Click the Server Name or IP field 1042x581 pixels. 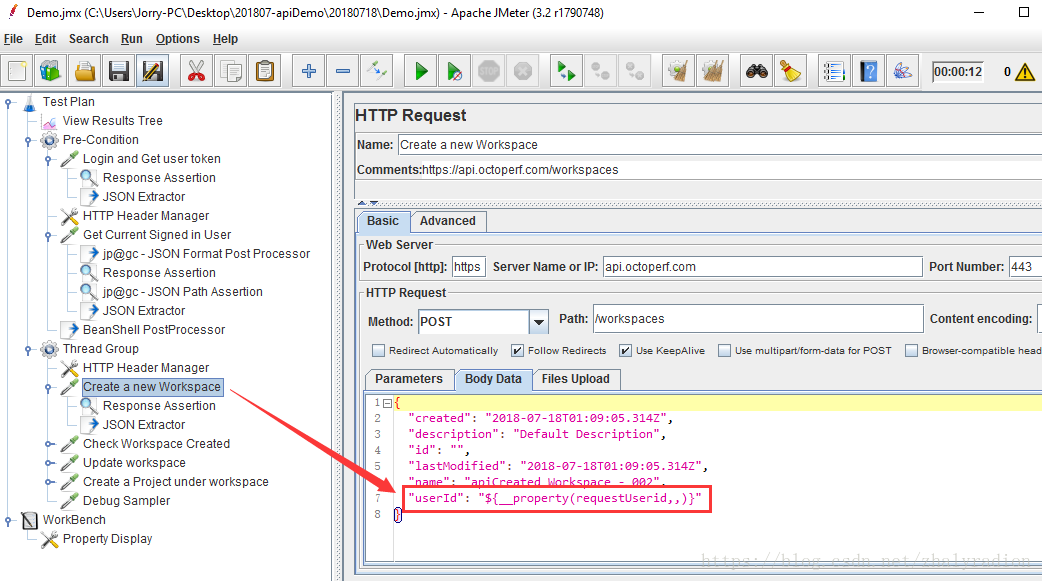click(762, 267)
